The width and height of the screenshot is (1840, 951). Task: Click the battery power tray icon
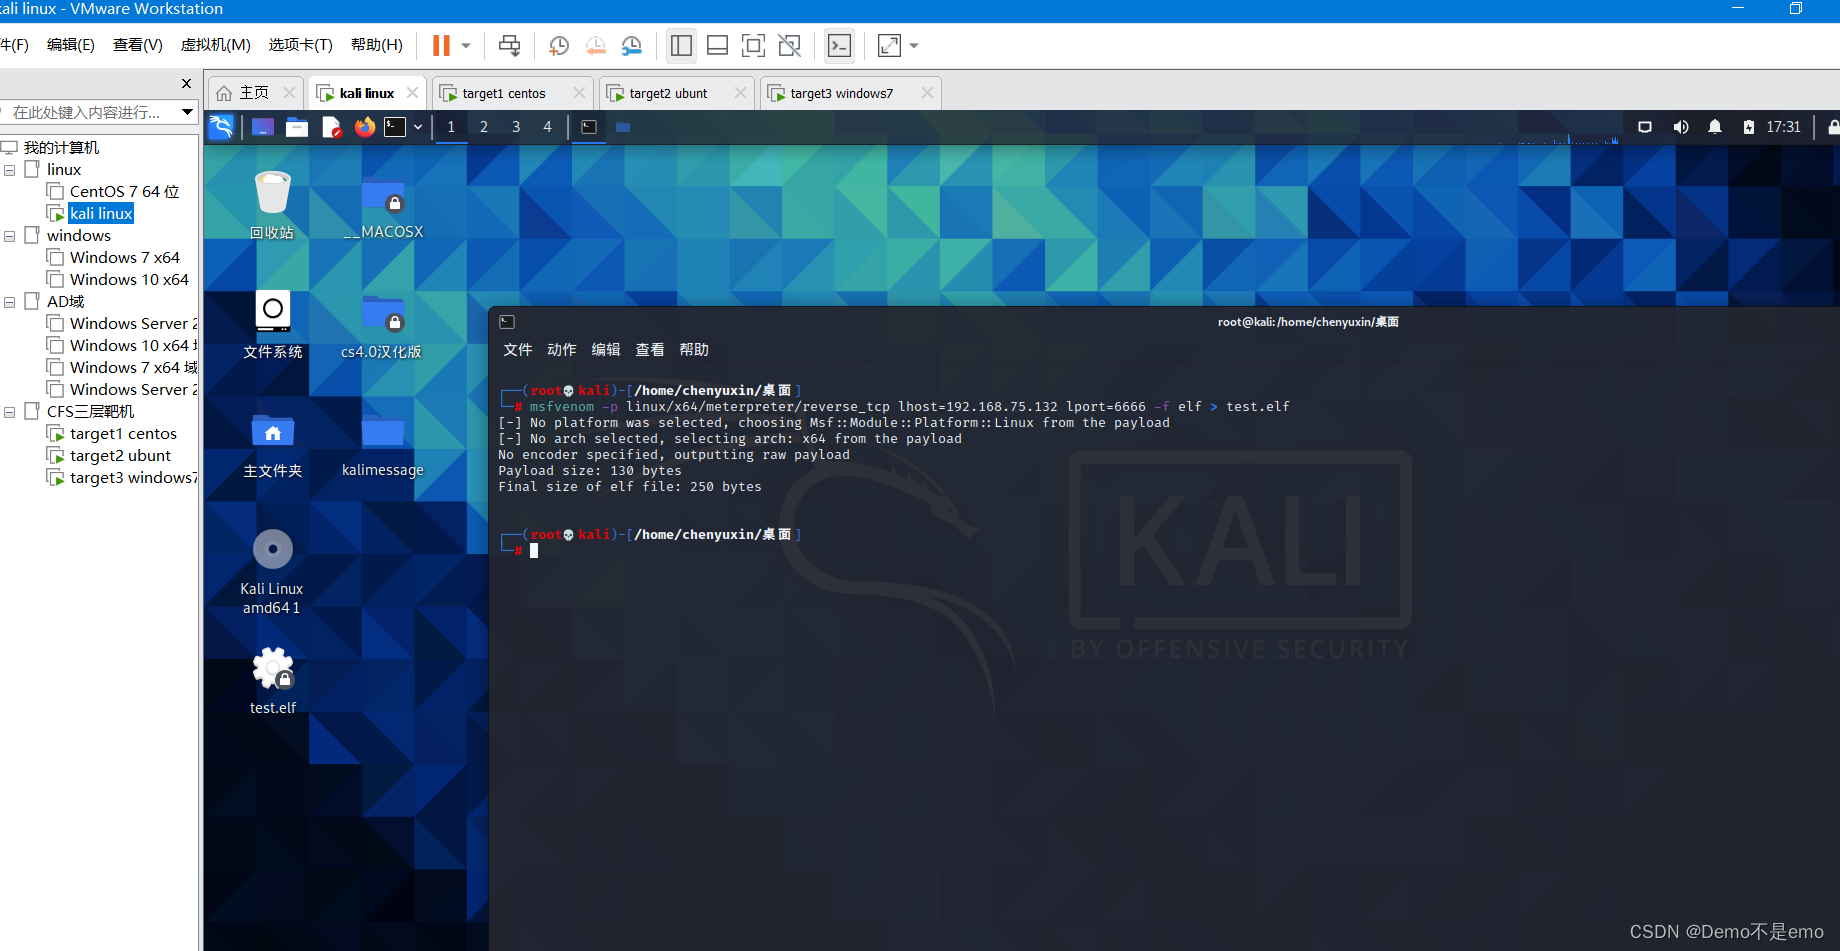(1748, 127)
